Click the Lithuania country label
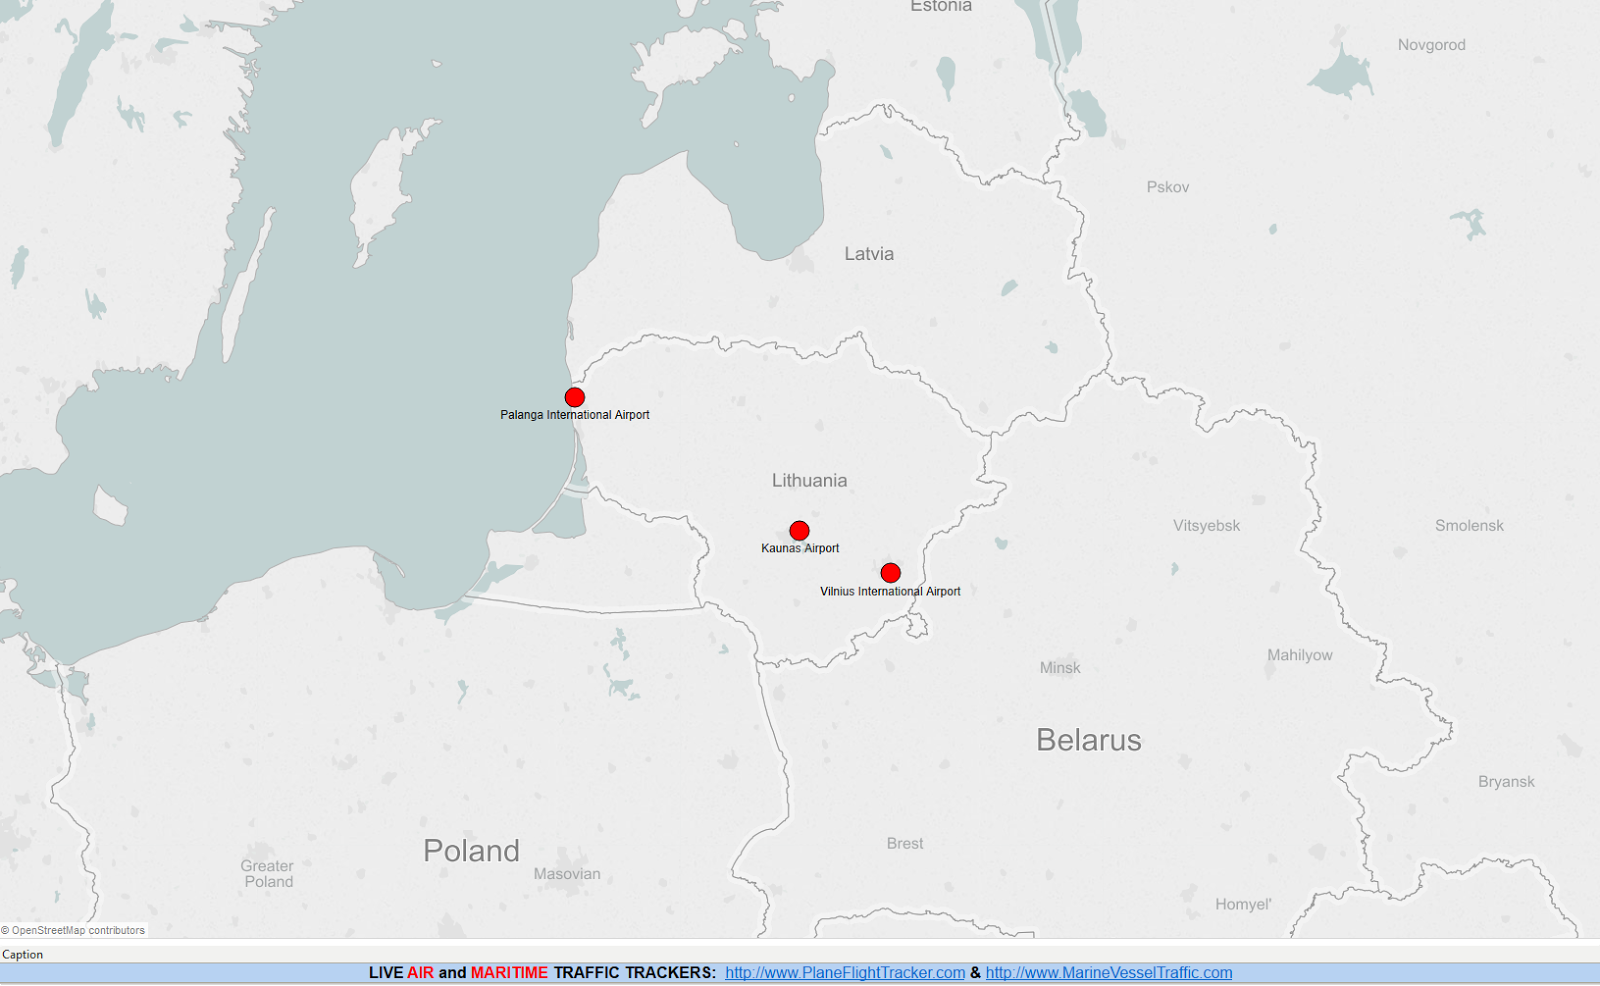 pos(810,481)
